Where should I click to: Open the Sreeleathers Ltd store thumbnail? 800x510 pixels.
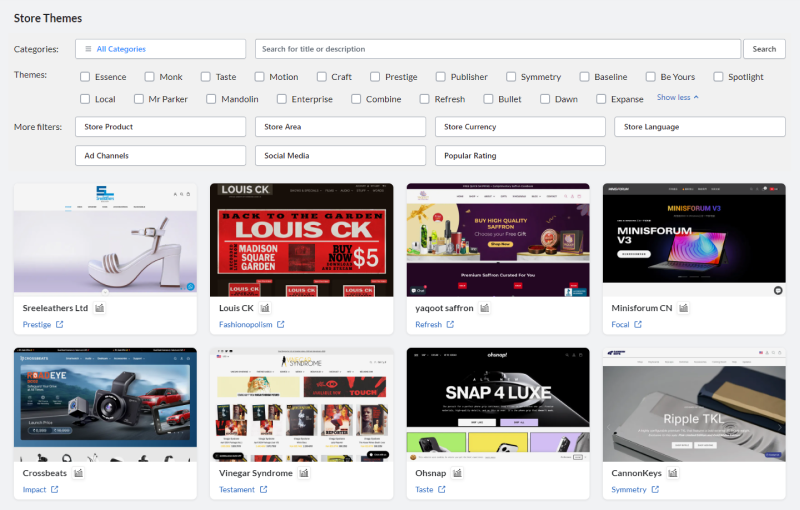point(105,240)
